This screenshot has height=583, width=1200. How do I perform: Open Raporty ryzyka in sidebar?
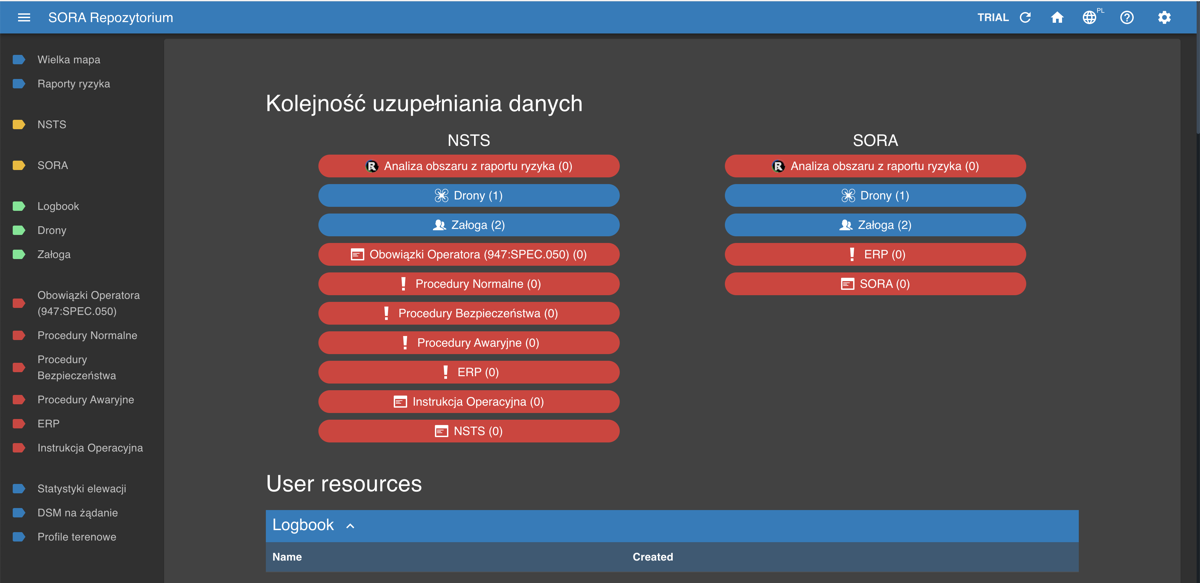[x=73, y=84]
